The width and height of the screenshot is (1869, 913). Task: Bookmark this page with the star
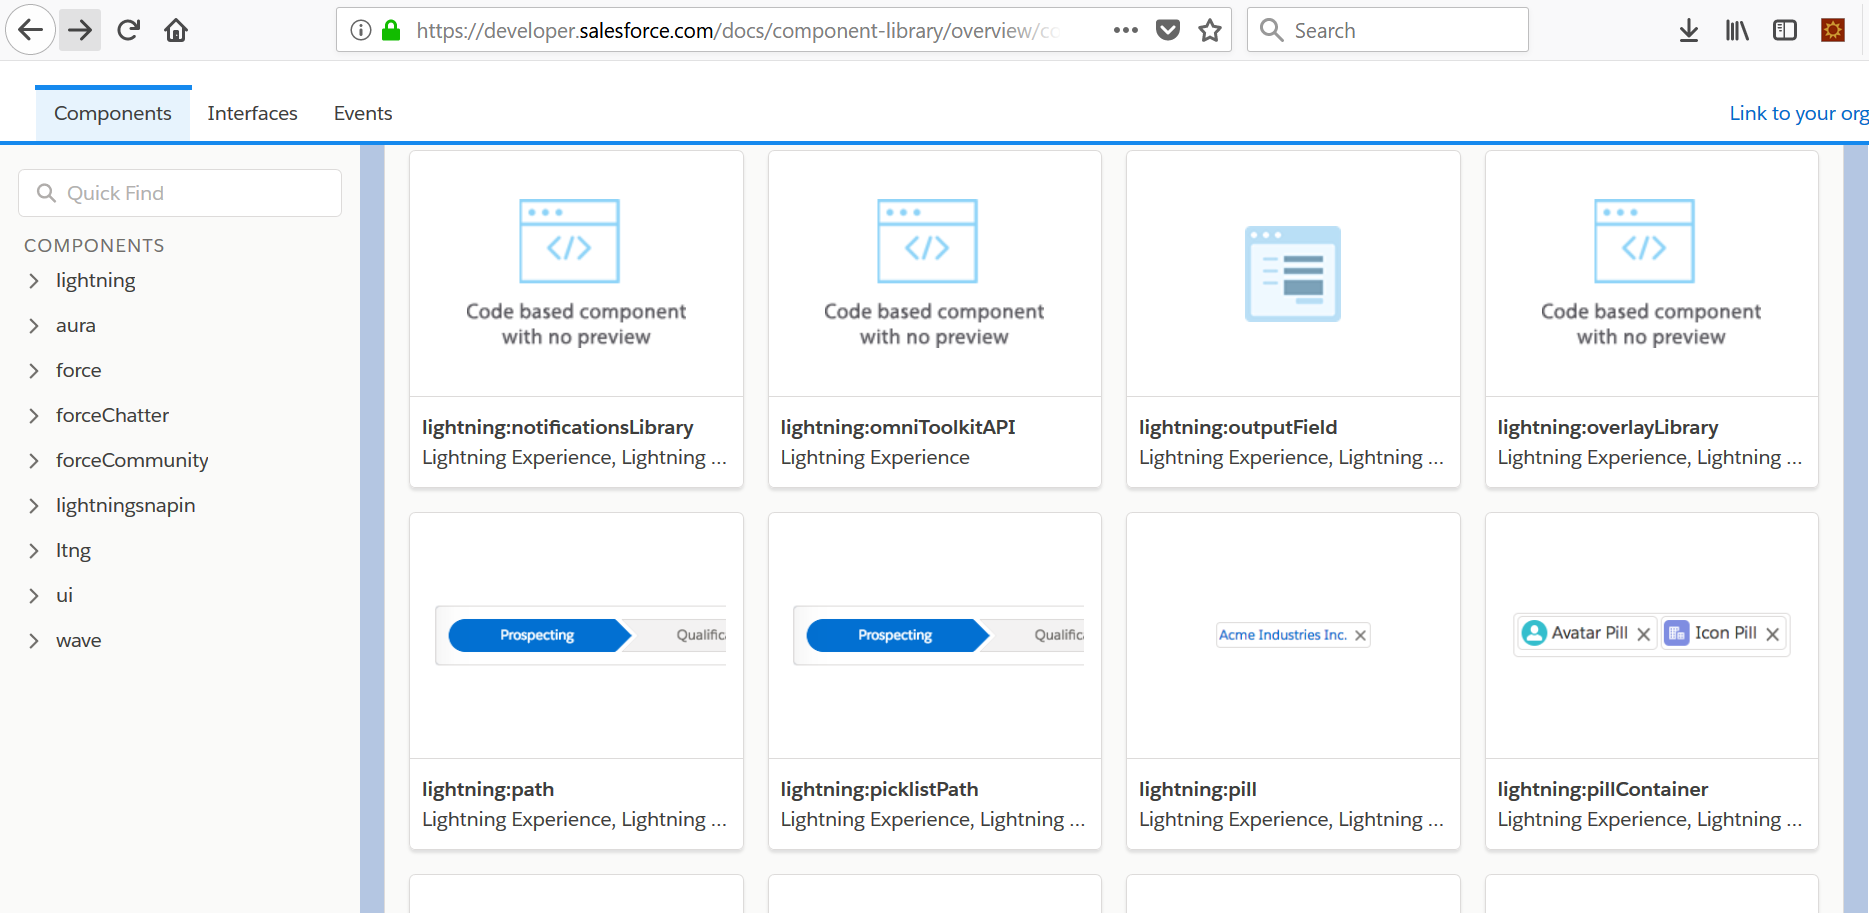(1210, 30)
